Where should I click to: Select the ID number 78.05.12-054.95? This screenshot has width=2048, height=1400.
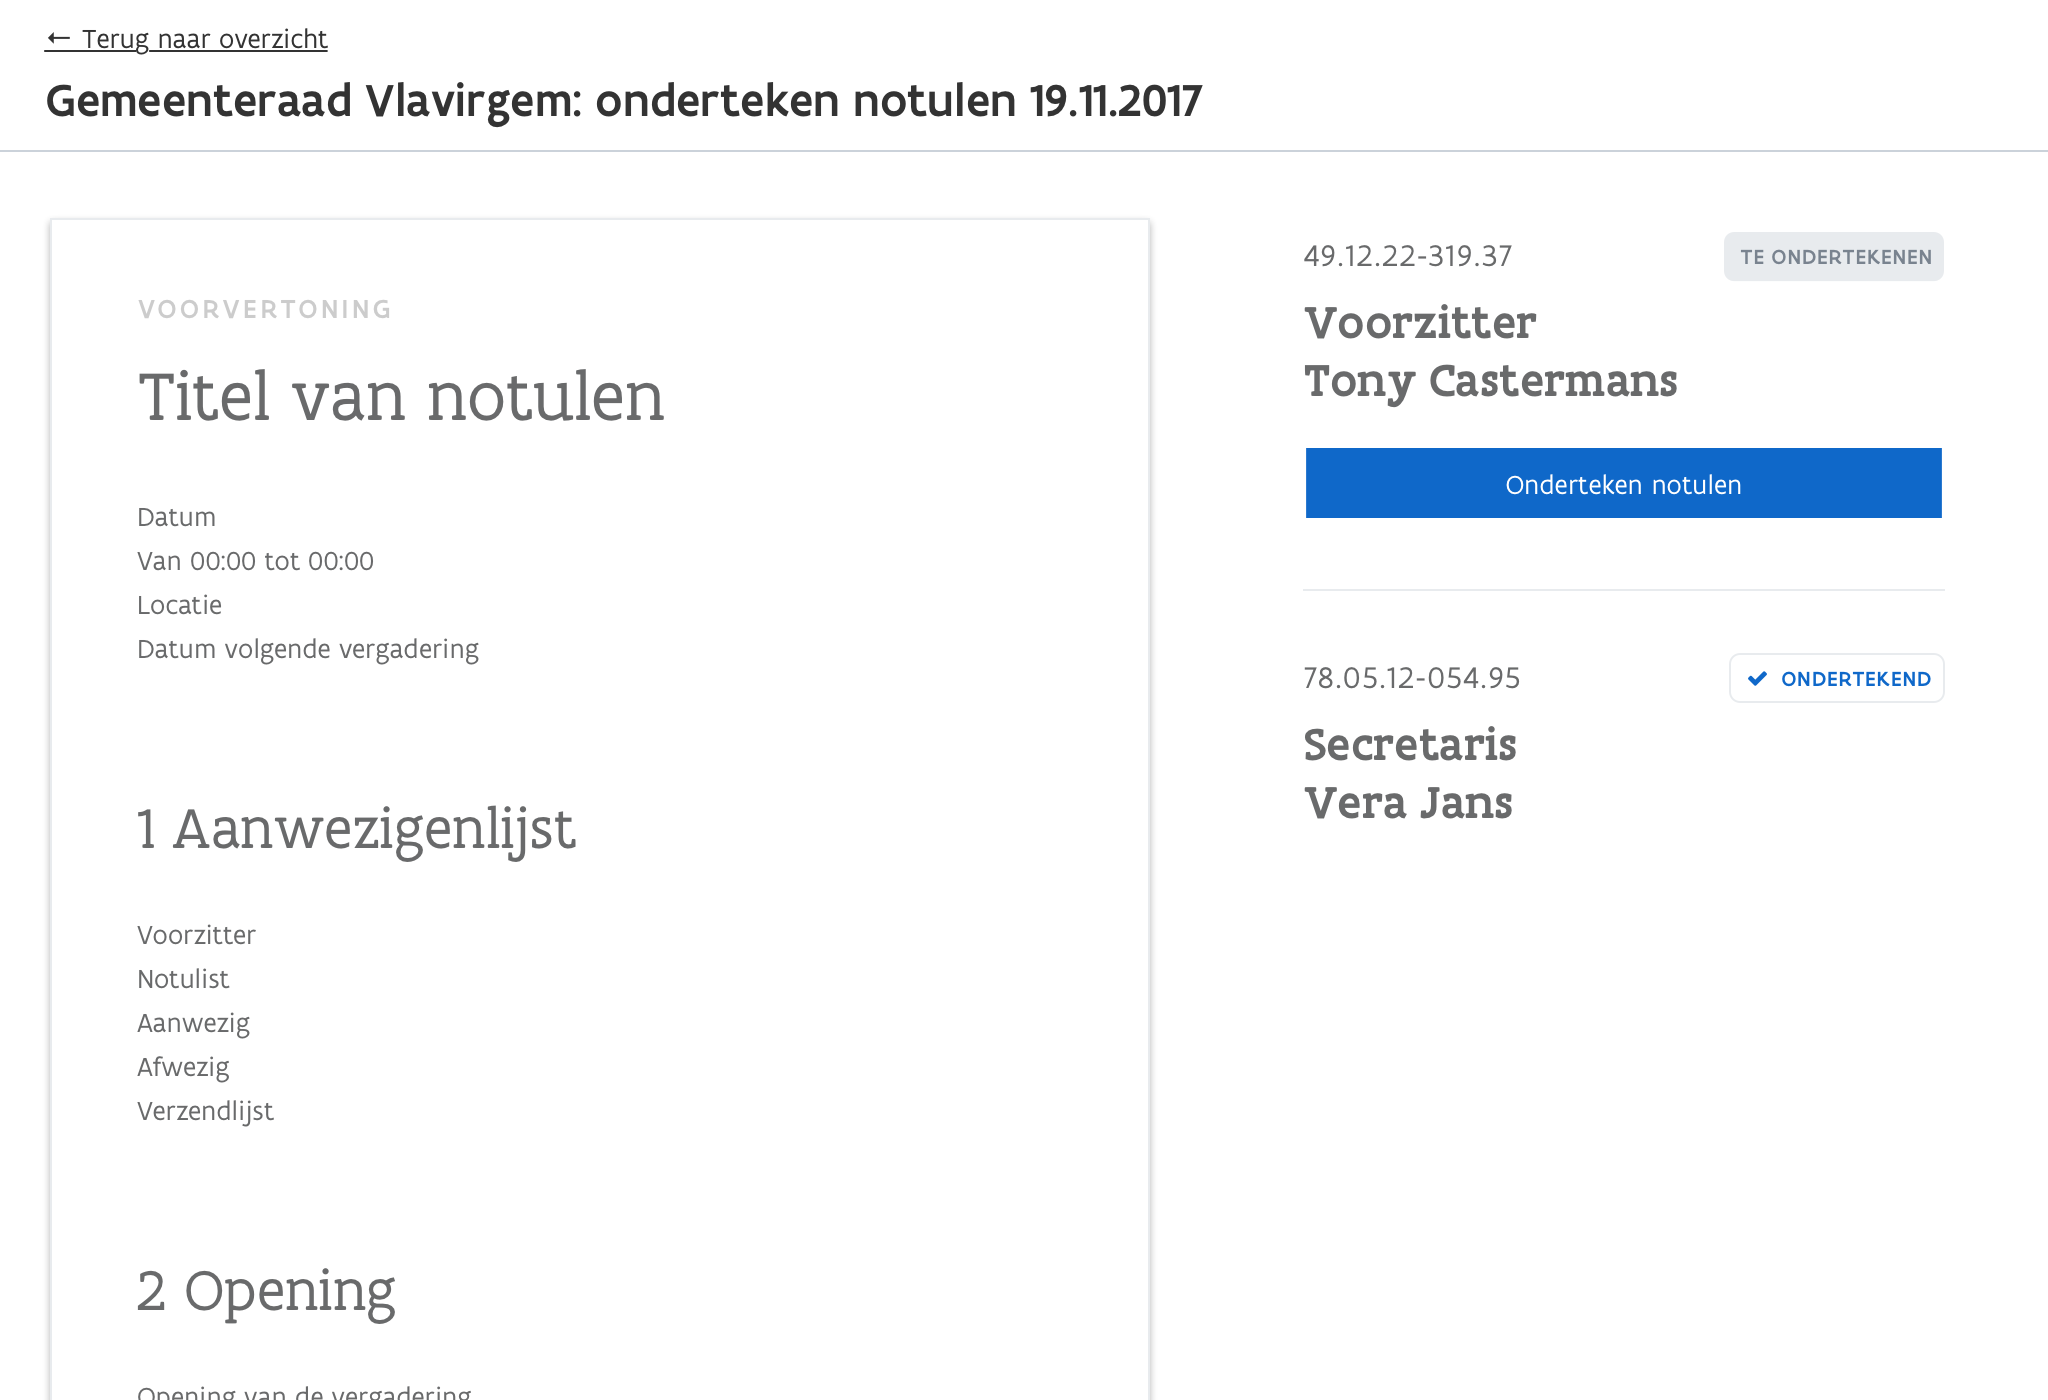(1411, 678)
